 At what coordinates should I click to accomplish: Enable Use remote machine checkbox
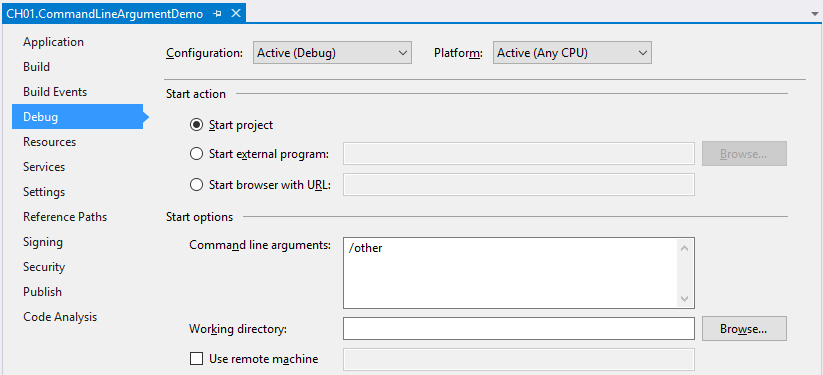[196, 359]
